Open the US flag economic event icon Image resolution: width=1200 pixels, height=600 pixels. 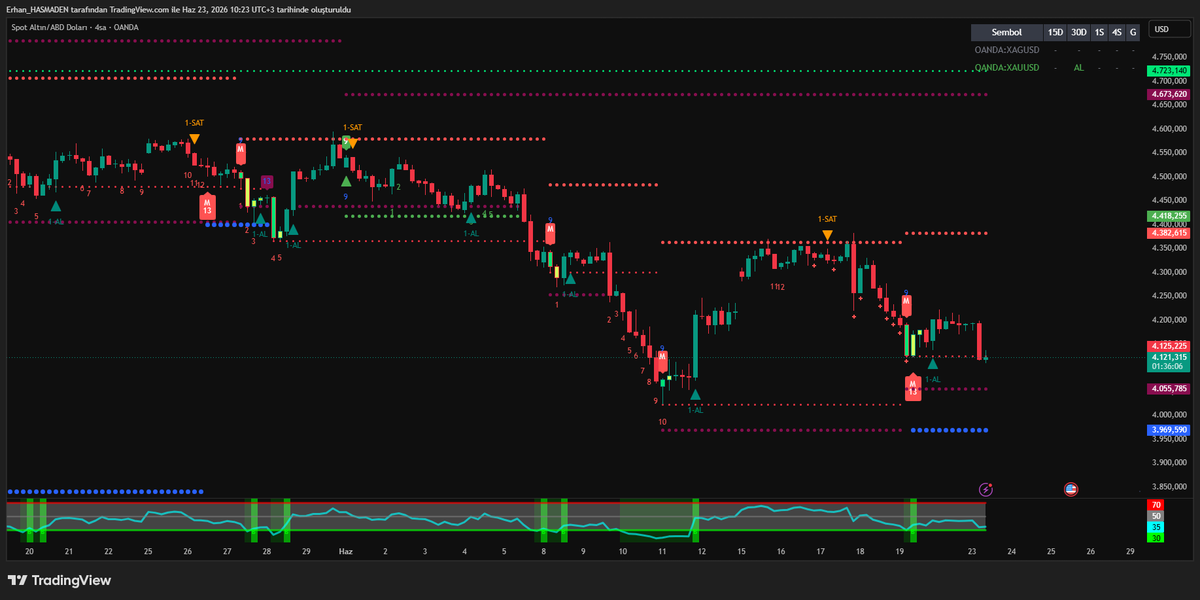pos(1071,489)
